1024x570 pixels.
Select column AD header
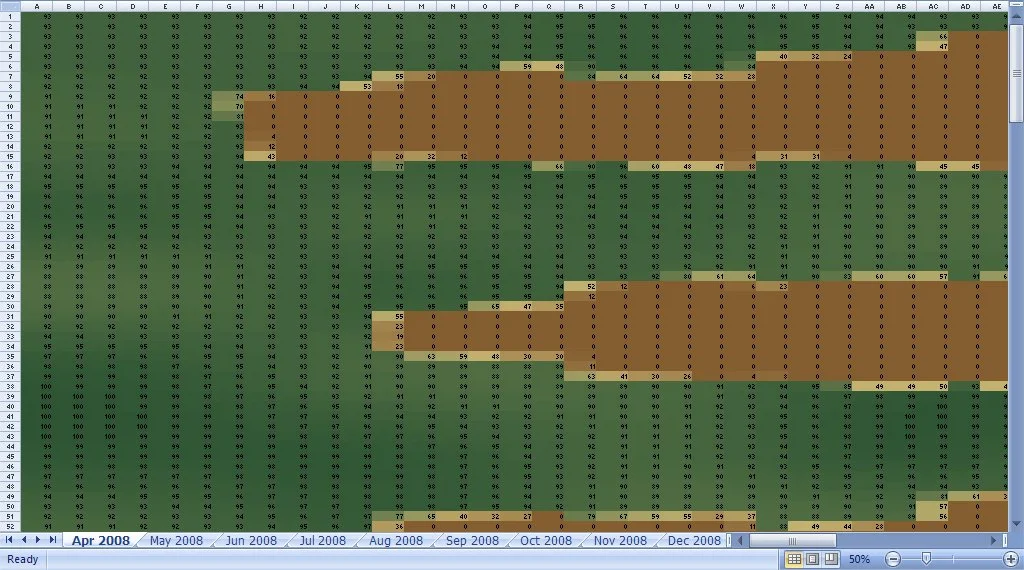pos(965,6)
